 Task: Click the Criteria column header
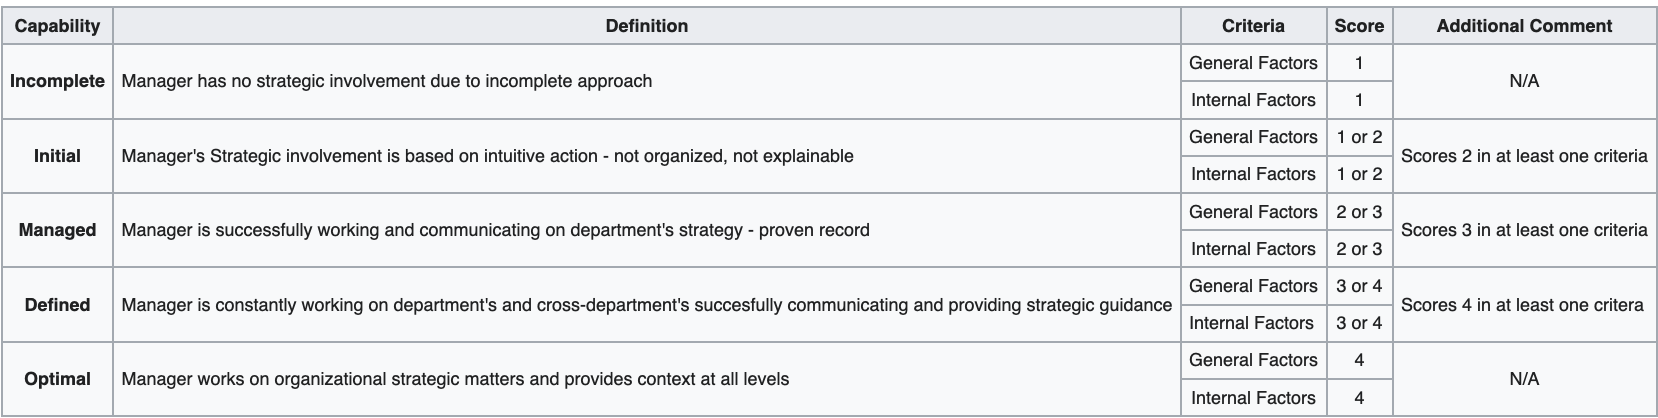click(x=1253, y=26)
